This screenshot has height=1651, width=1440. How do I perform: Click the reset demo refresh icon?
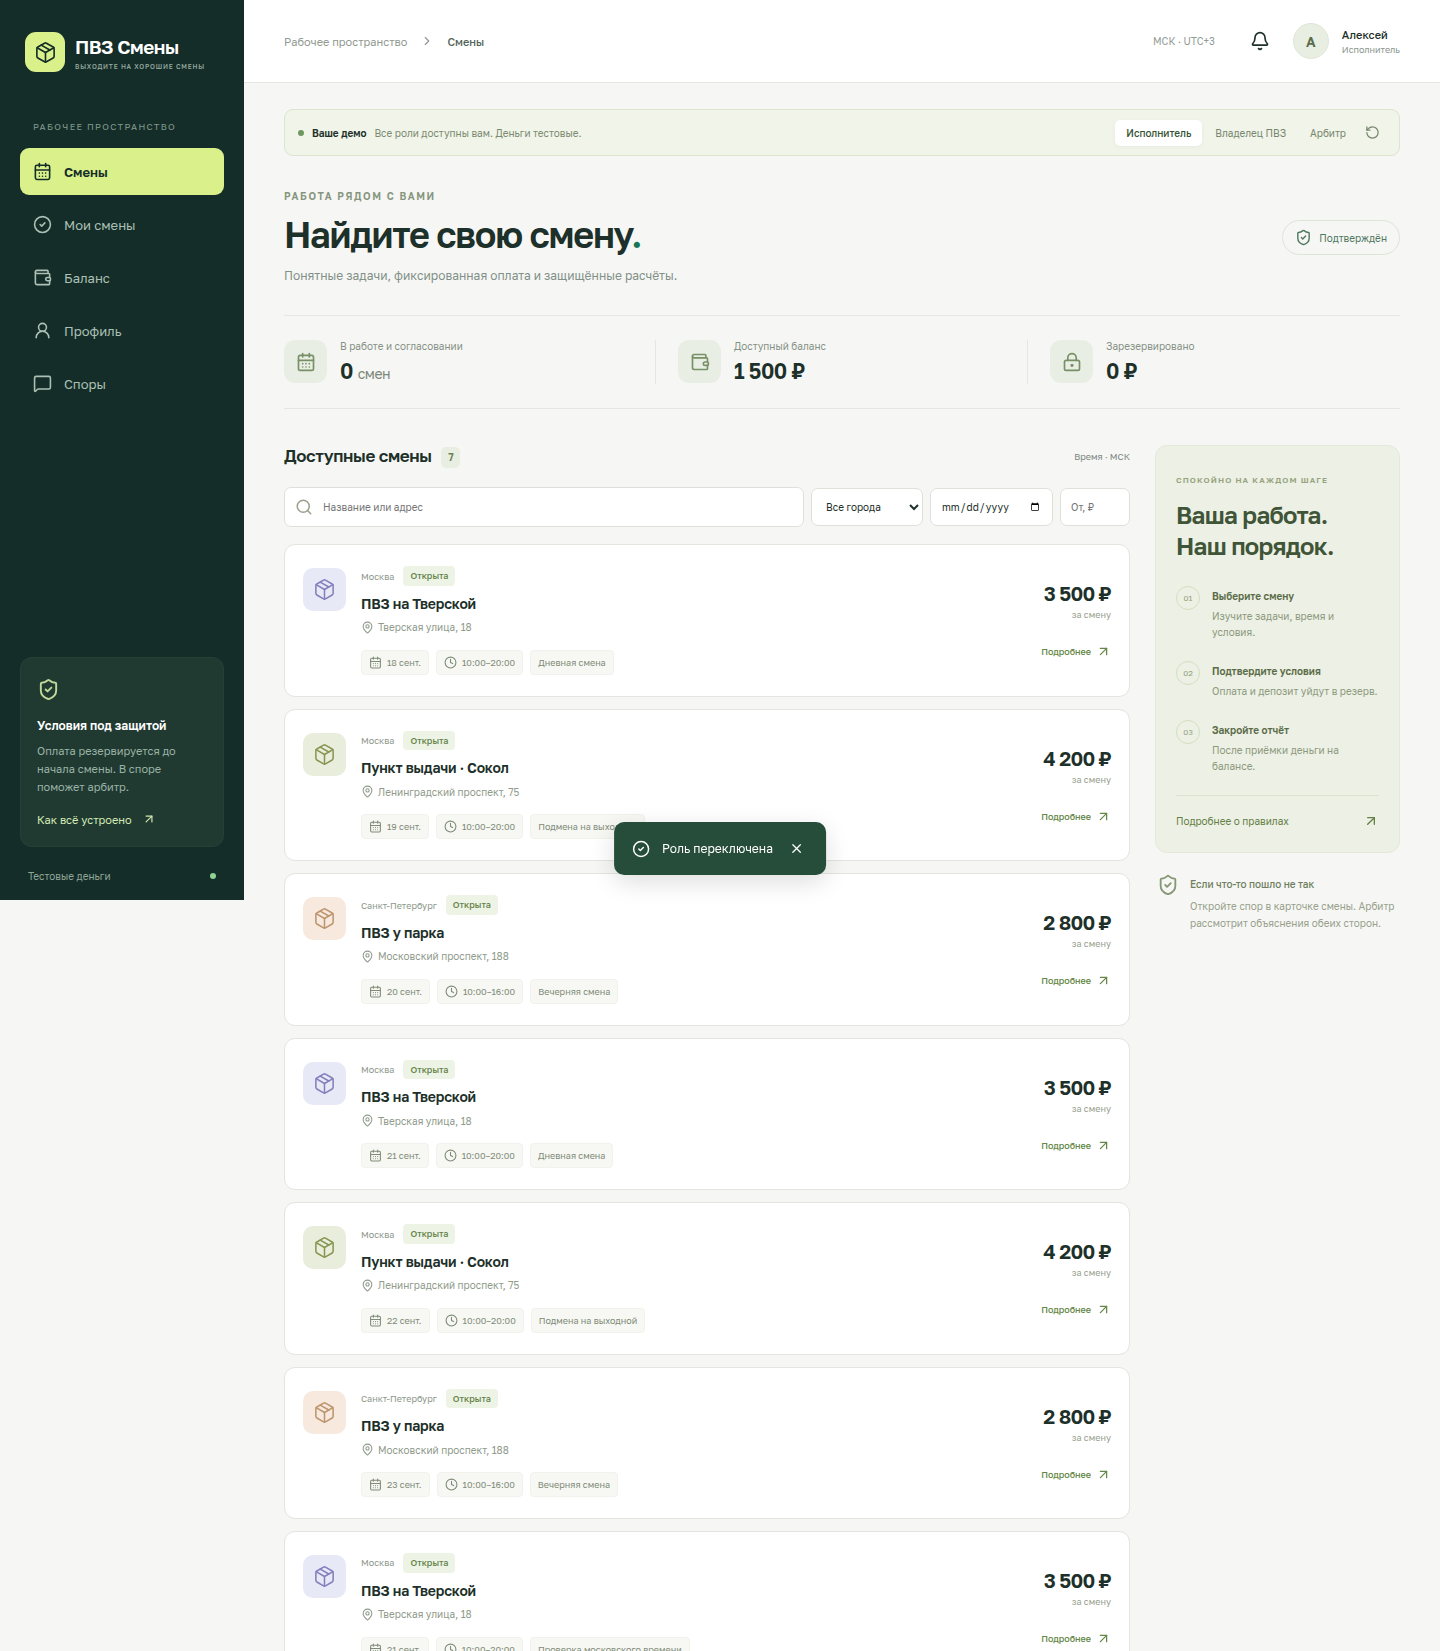click(x=1372, y=133)
